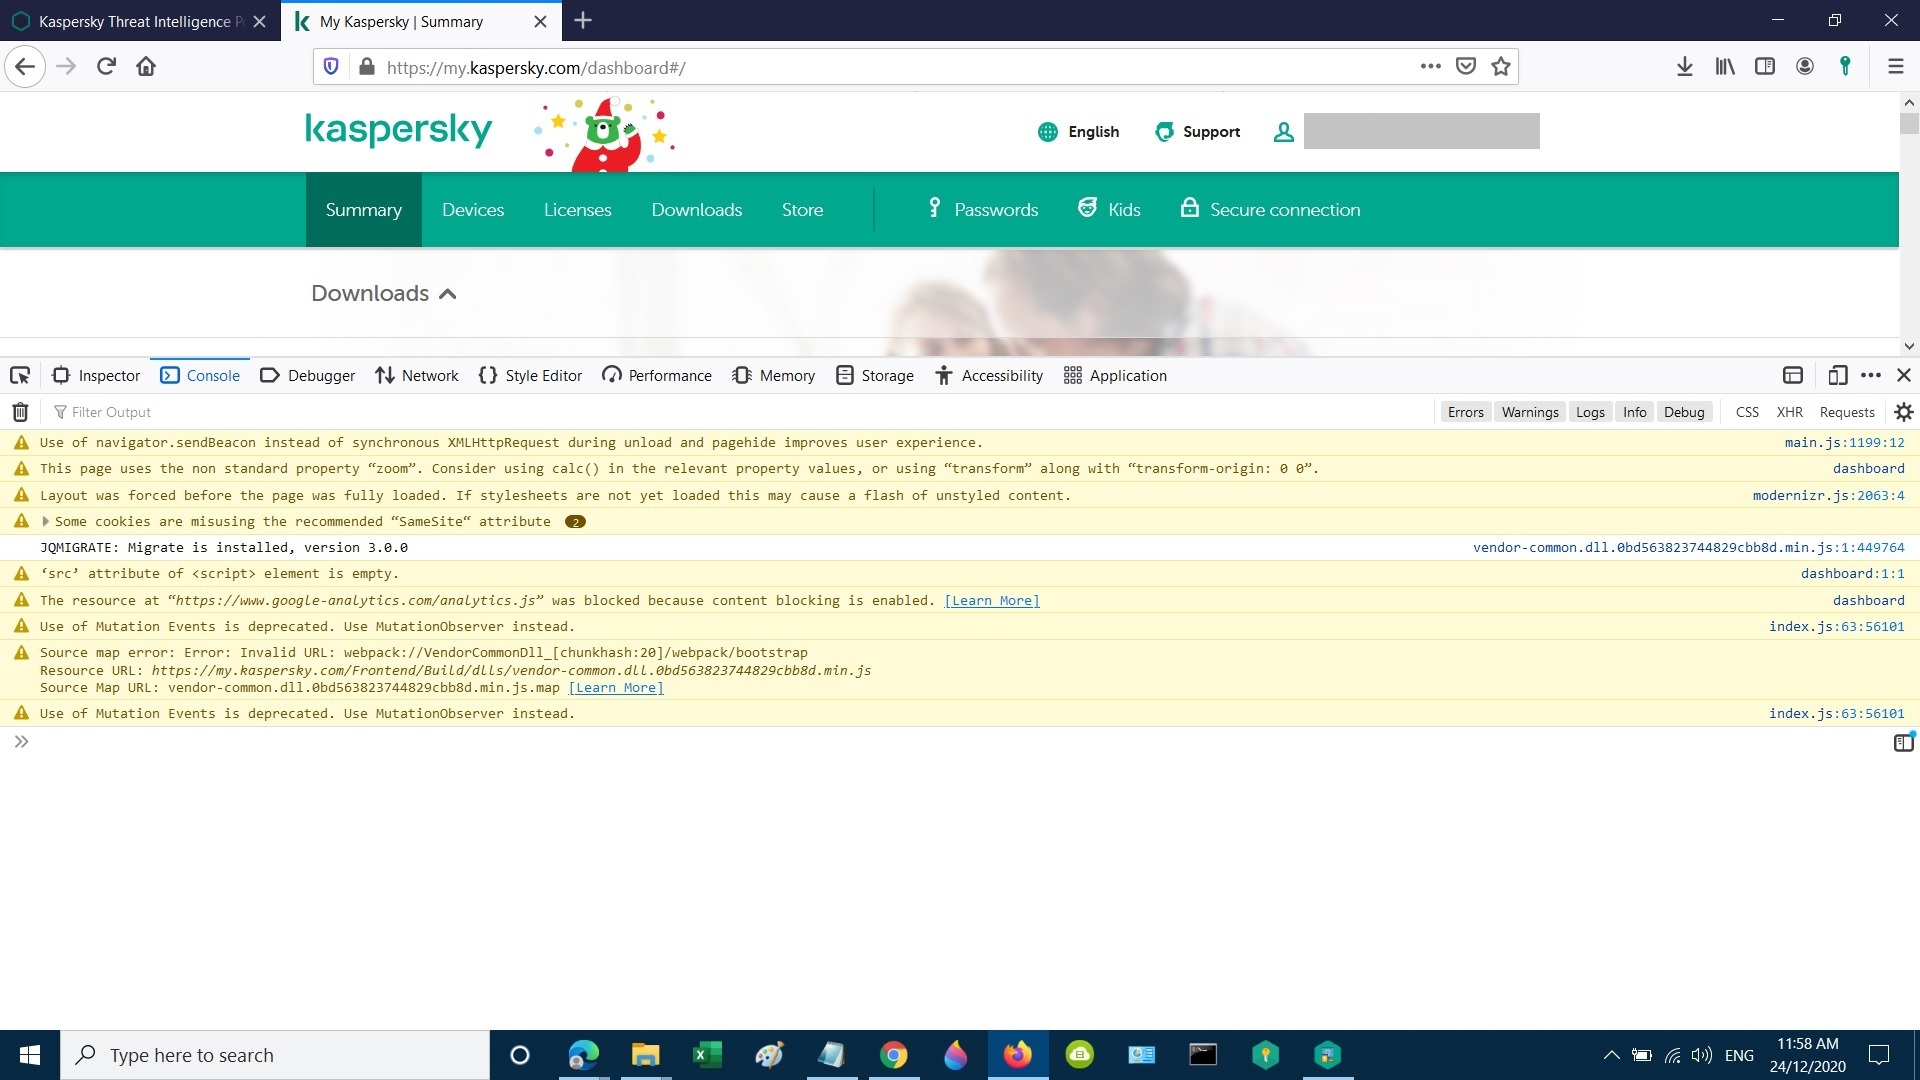Viewport: 1920px width, 1080px height.
Task: Click Windows taskbar search box
Action: click(x=275, y=1055)
